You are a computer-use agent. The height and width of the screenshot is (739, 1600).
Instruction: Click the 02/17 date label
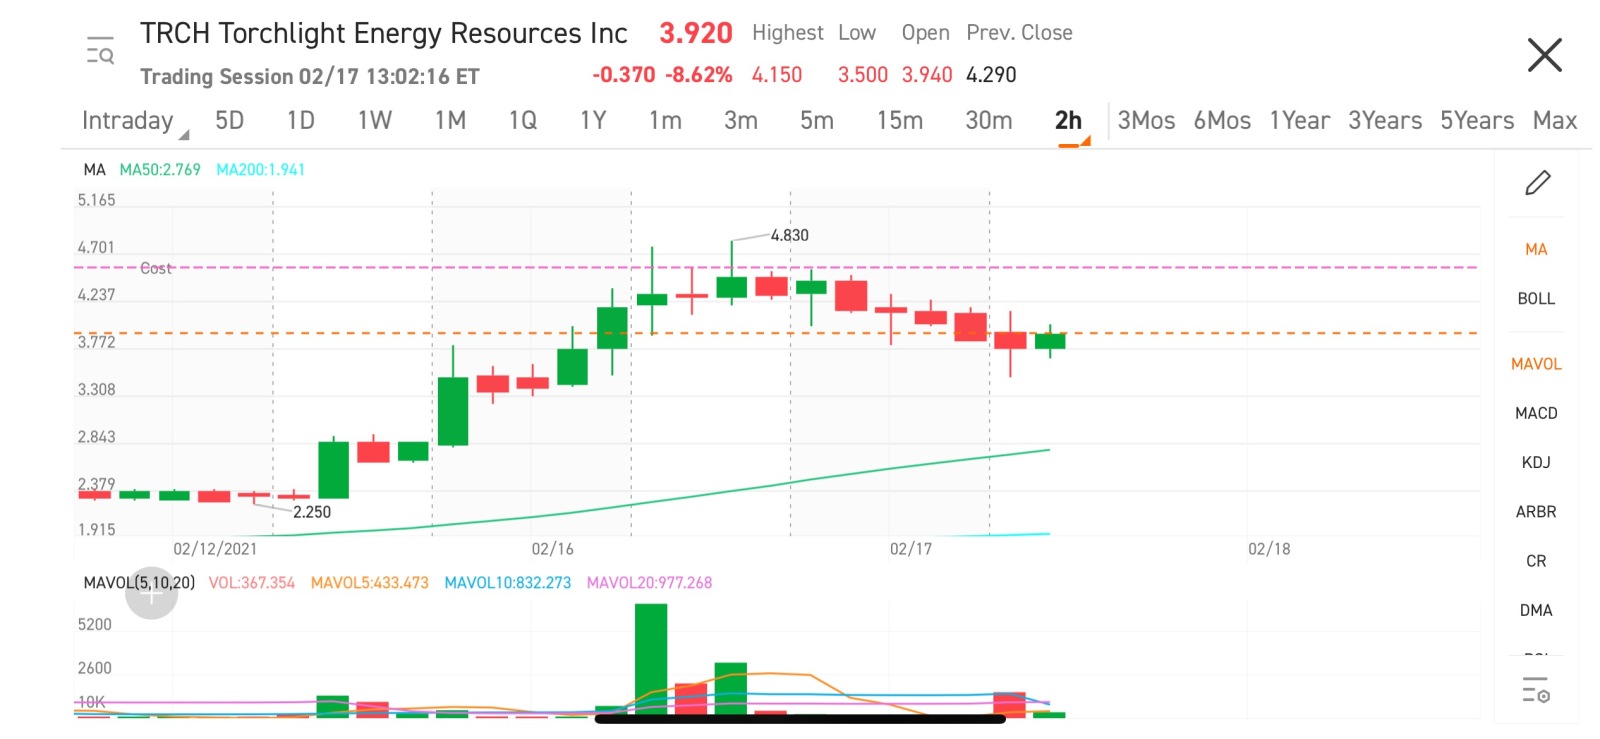911,549
